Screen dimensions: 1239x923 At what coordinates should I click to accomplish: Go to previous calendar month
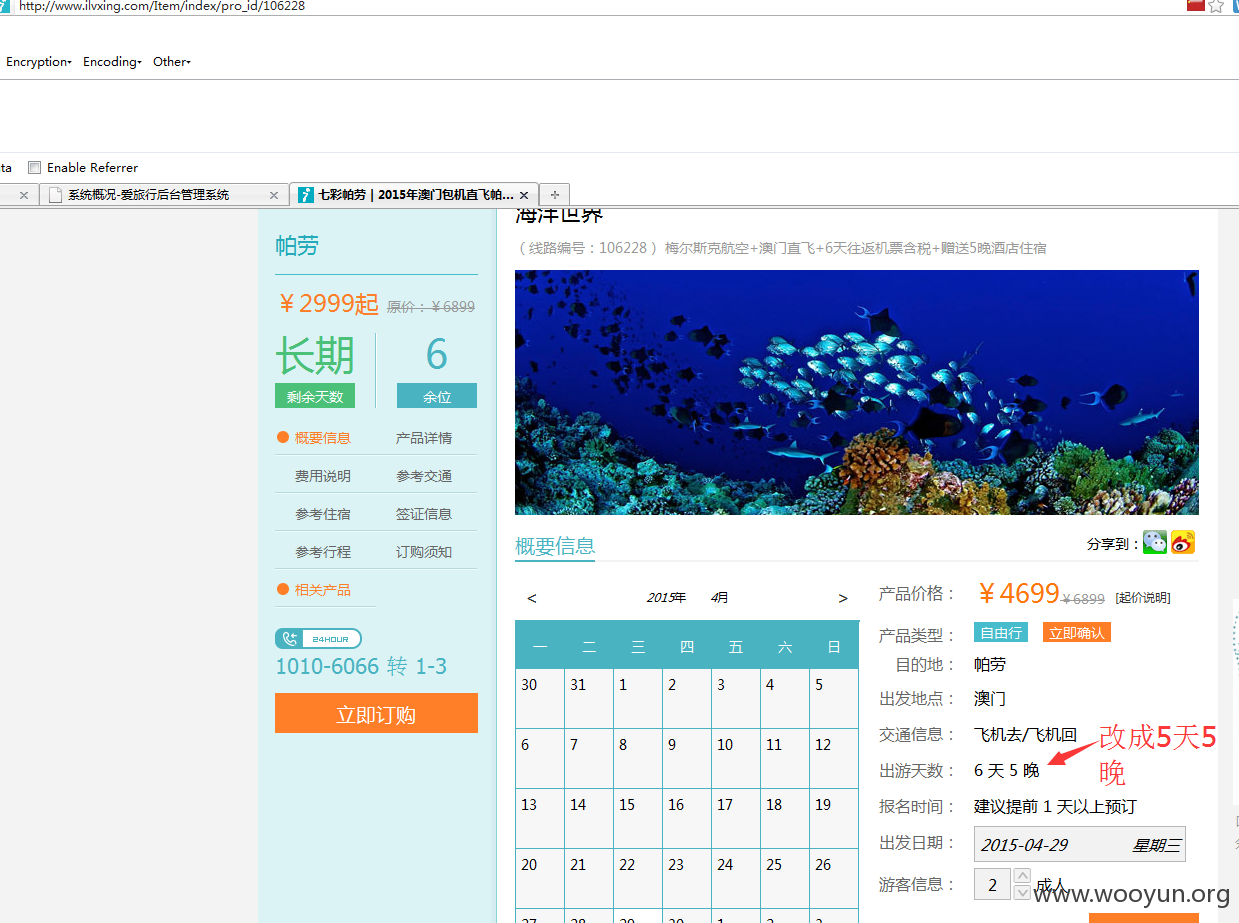532,598
